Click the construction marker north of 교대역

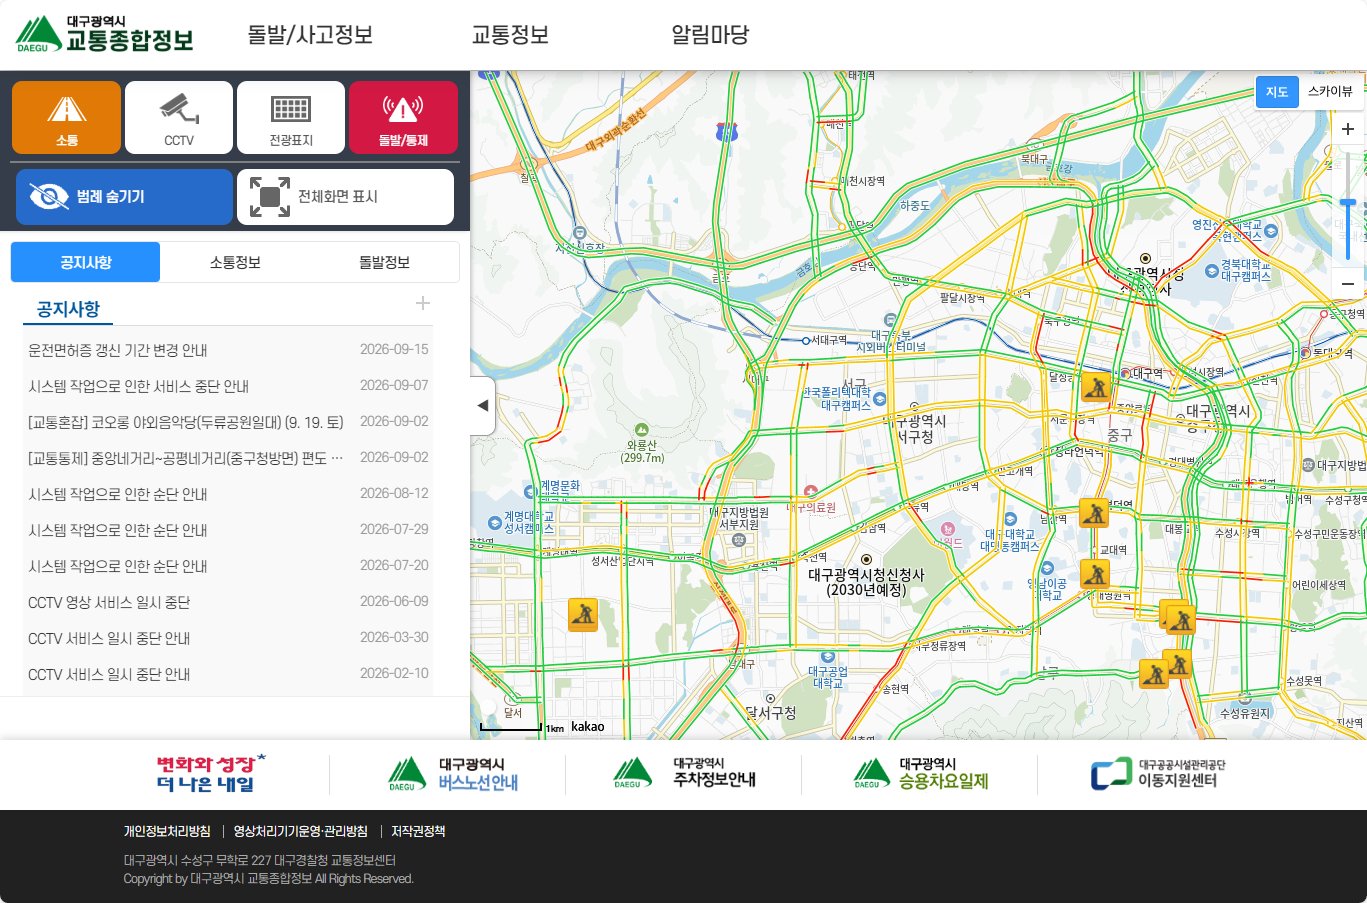[x=1094, y=513]
